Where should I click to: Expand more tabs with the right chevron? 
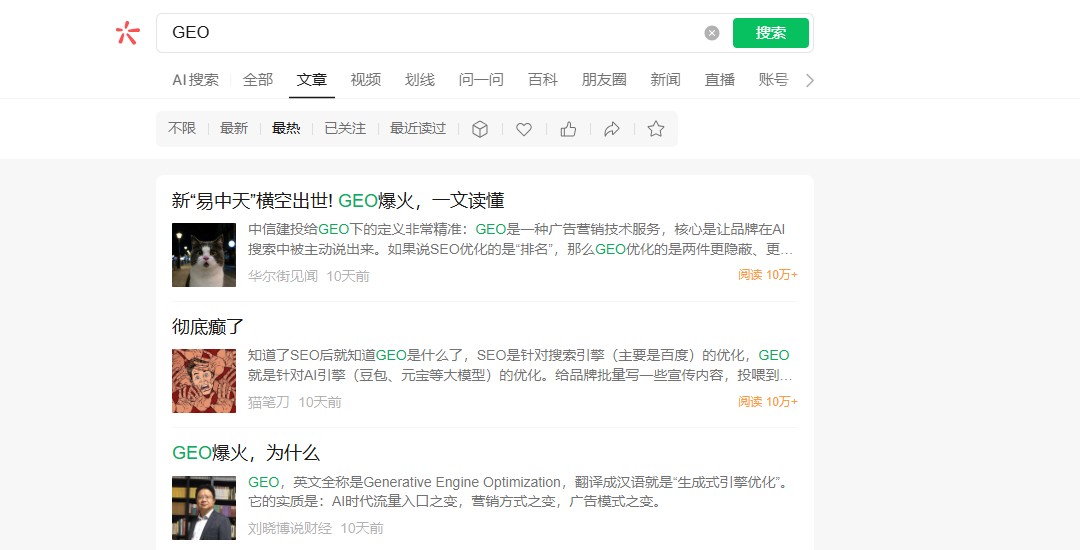[x=810, y=81]
